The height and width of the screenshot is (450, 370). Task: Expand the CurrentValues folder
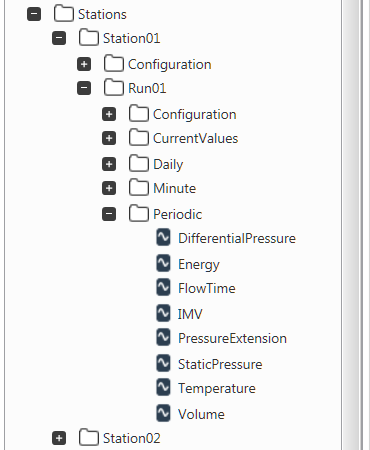point(109,138)
